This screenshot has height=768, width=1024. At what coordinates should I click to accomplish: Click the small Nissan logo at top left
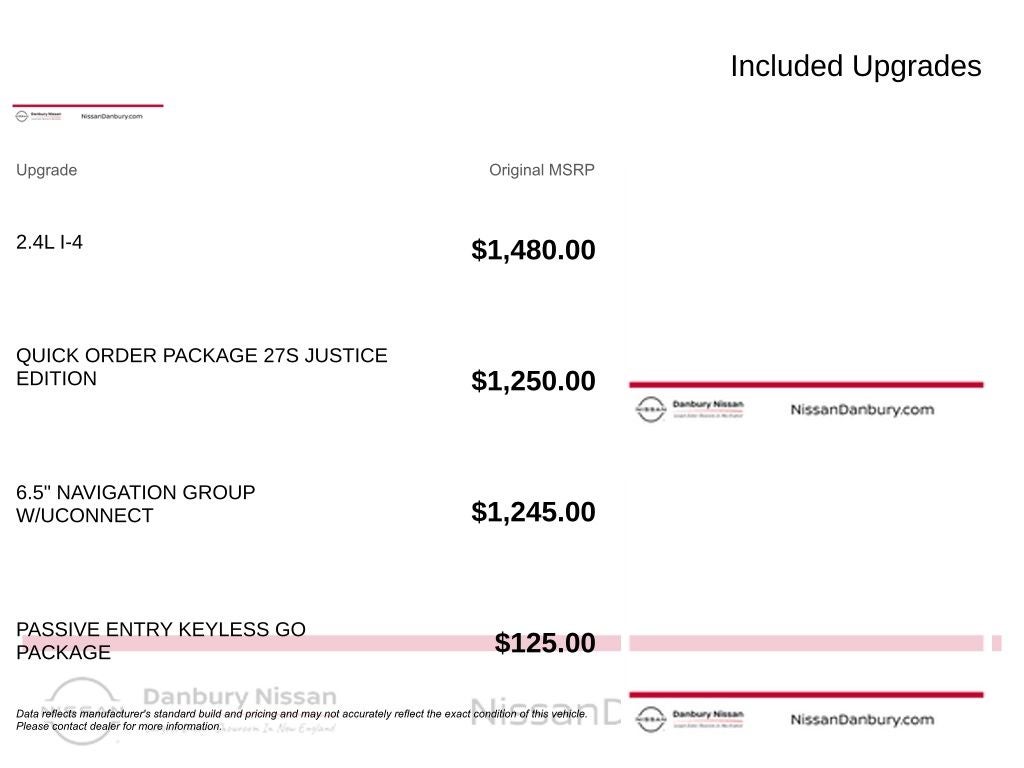[22, 116]
